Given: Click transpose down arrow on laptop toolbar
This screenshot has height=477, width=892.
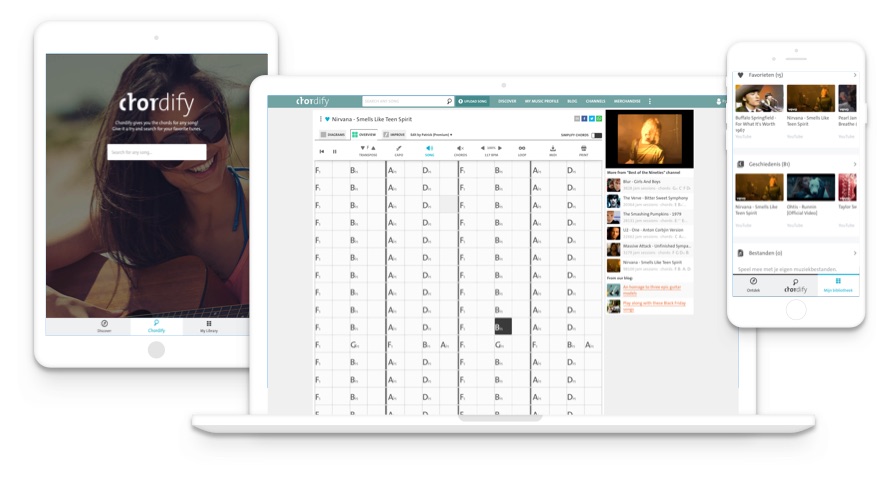Looking at the screenshot, I should (363, 148).
